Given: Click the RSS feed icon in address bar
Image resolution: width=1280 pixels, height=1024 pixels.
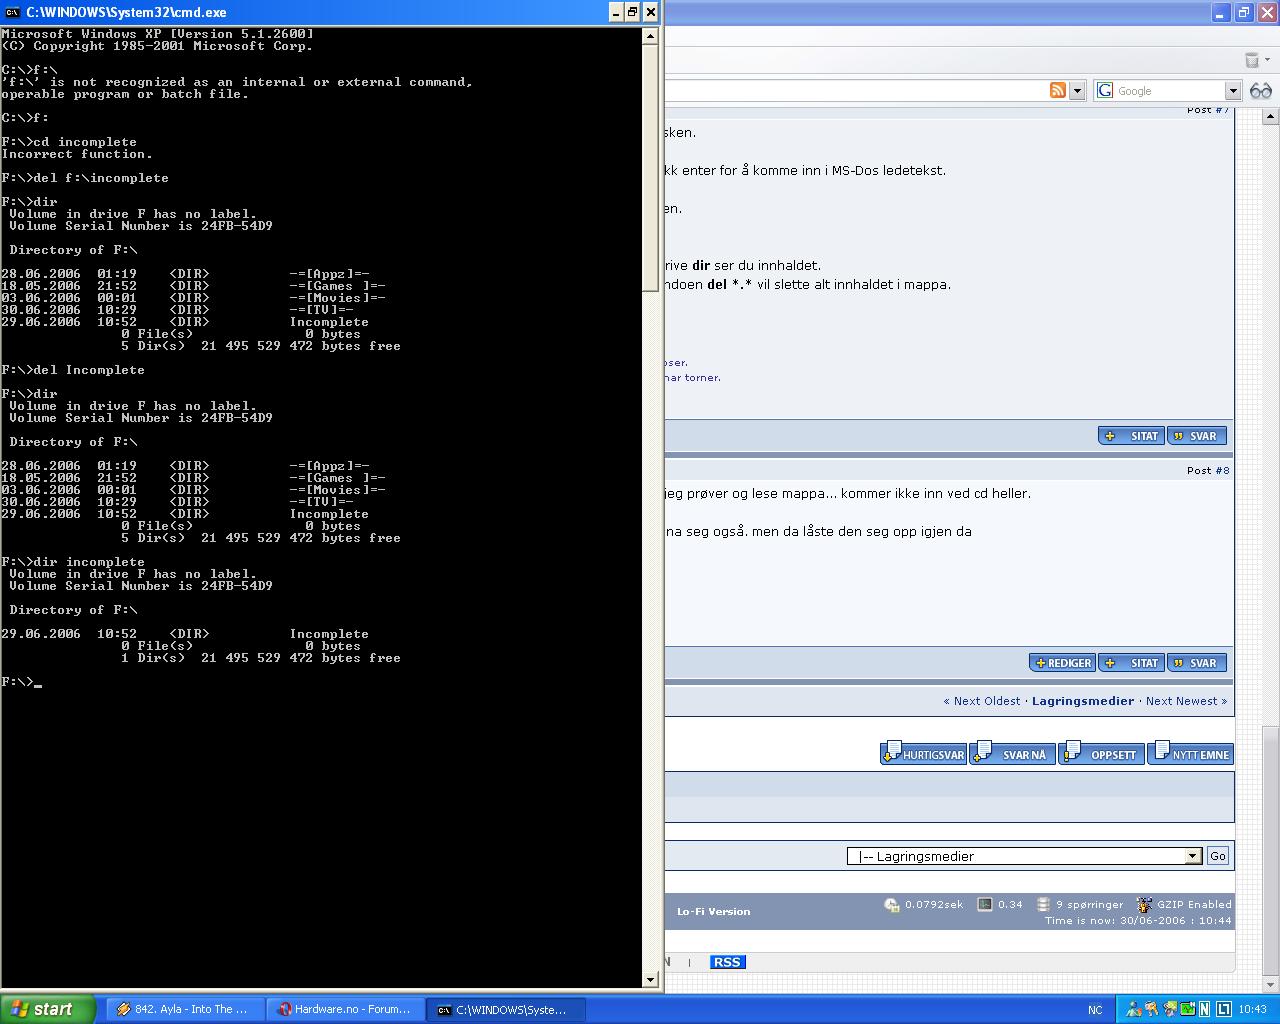Looking at the screenshot, I should [1057, 90].
